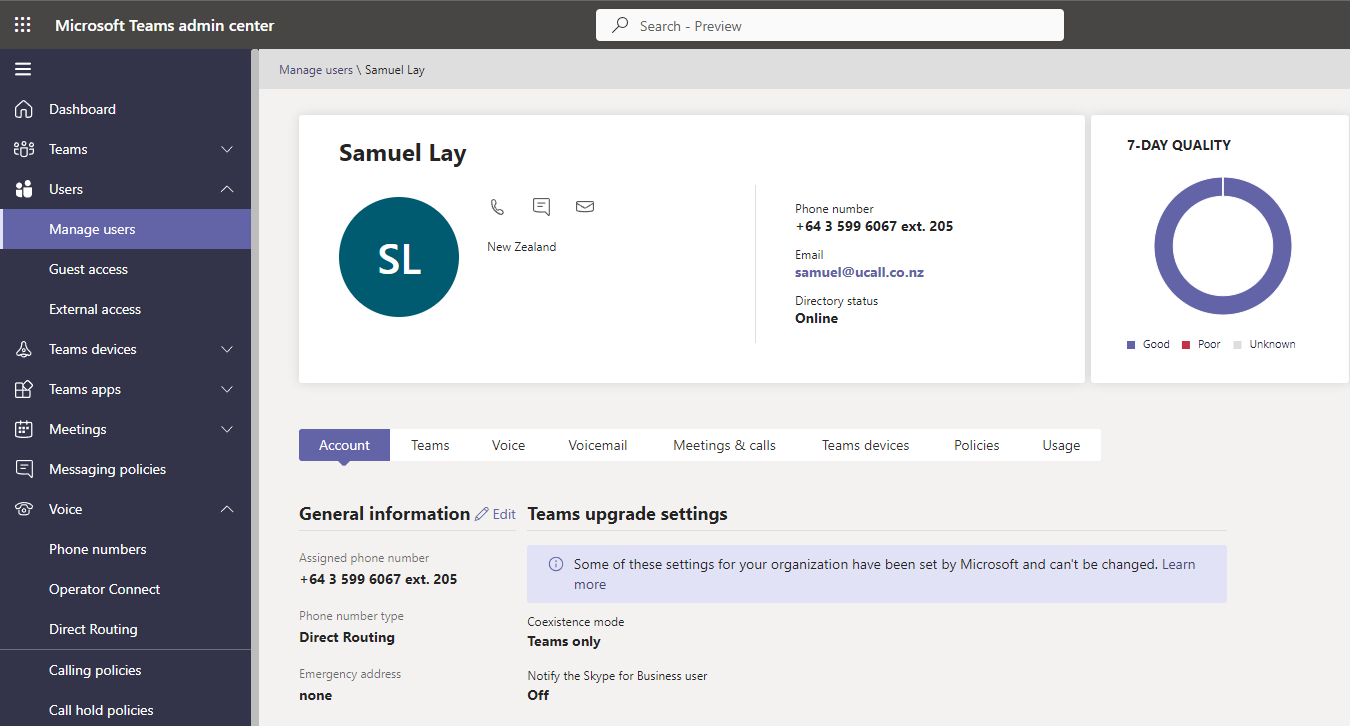Expand the Teams devices chevron
This screenshot has width=1350, height=726.
click(227, 349)
